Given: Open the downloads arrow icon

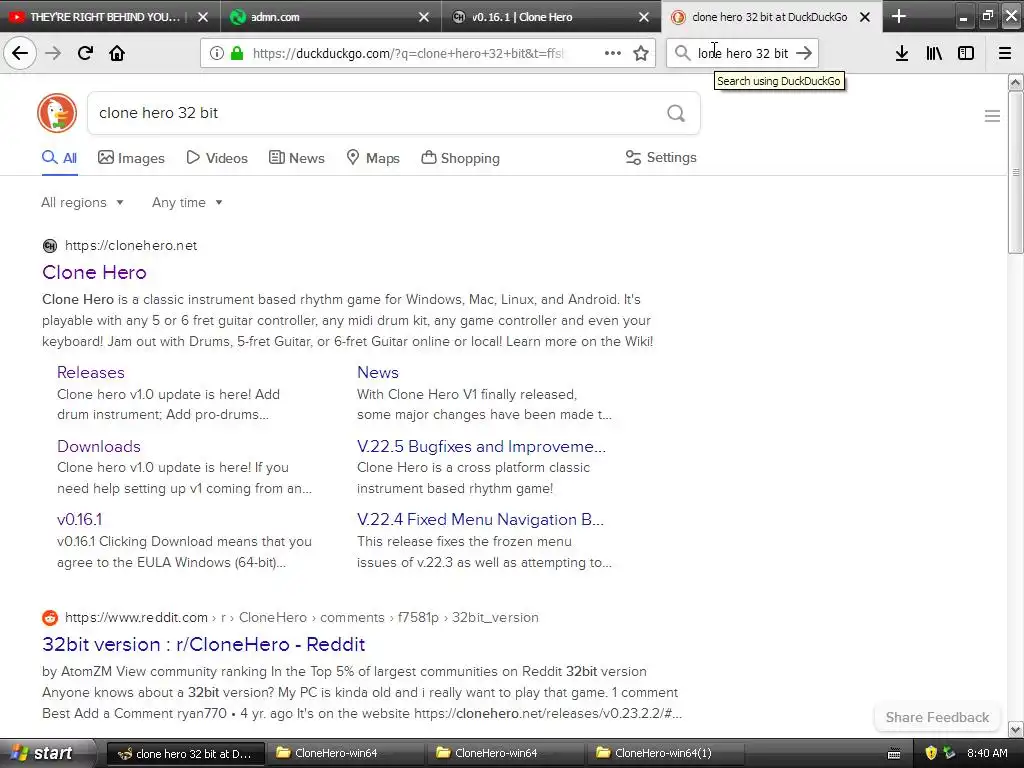Looking at the screenshot, I should click(x=902, y=53).
